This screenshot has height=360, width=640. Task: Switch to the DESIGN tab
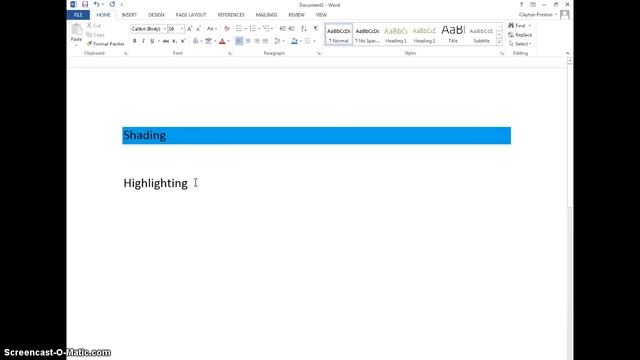156,15
